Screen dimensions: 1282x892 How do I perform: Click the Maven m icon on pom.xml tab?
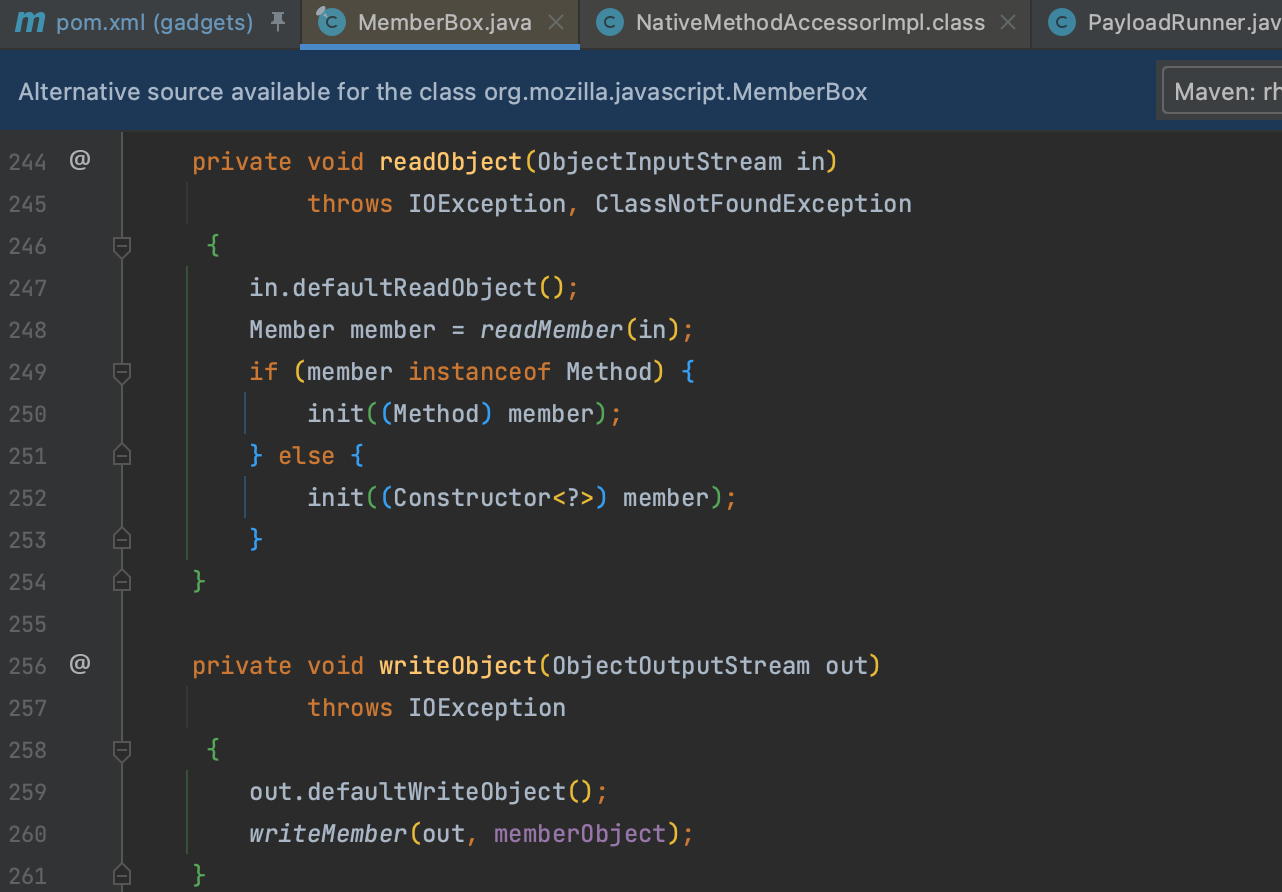[x=30, y=21]
